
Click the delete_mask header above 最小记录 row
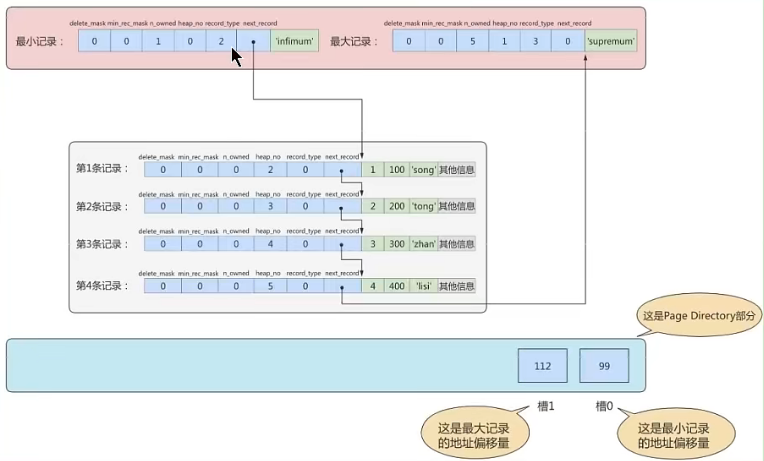point(88,23)
